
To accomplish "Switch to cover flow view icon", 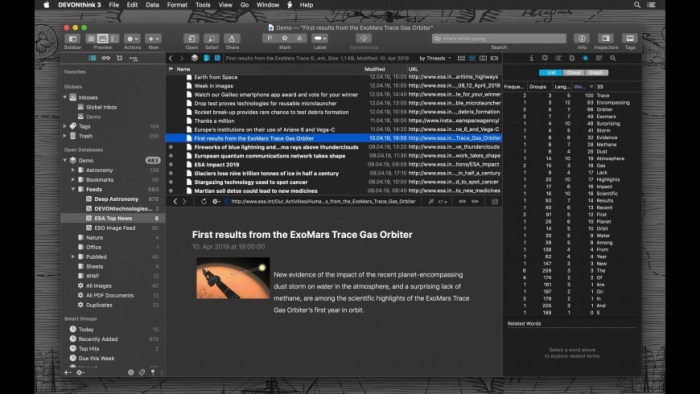I will (494, 58).
